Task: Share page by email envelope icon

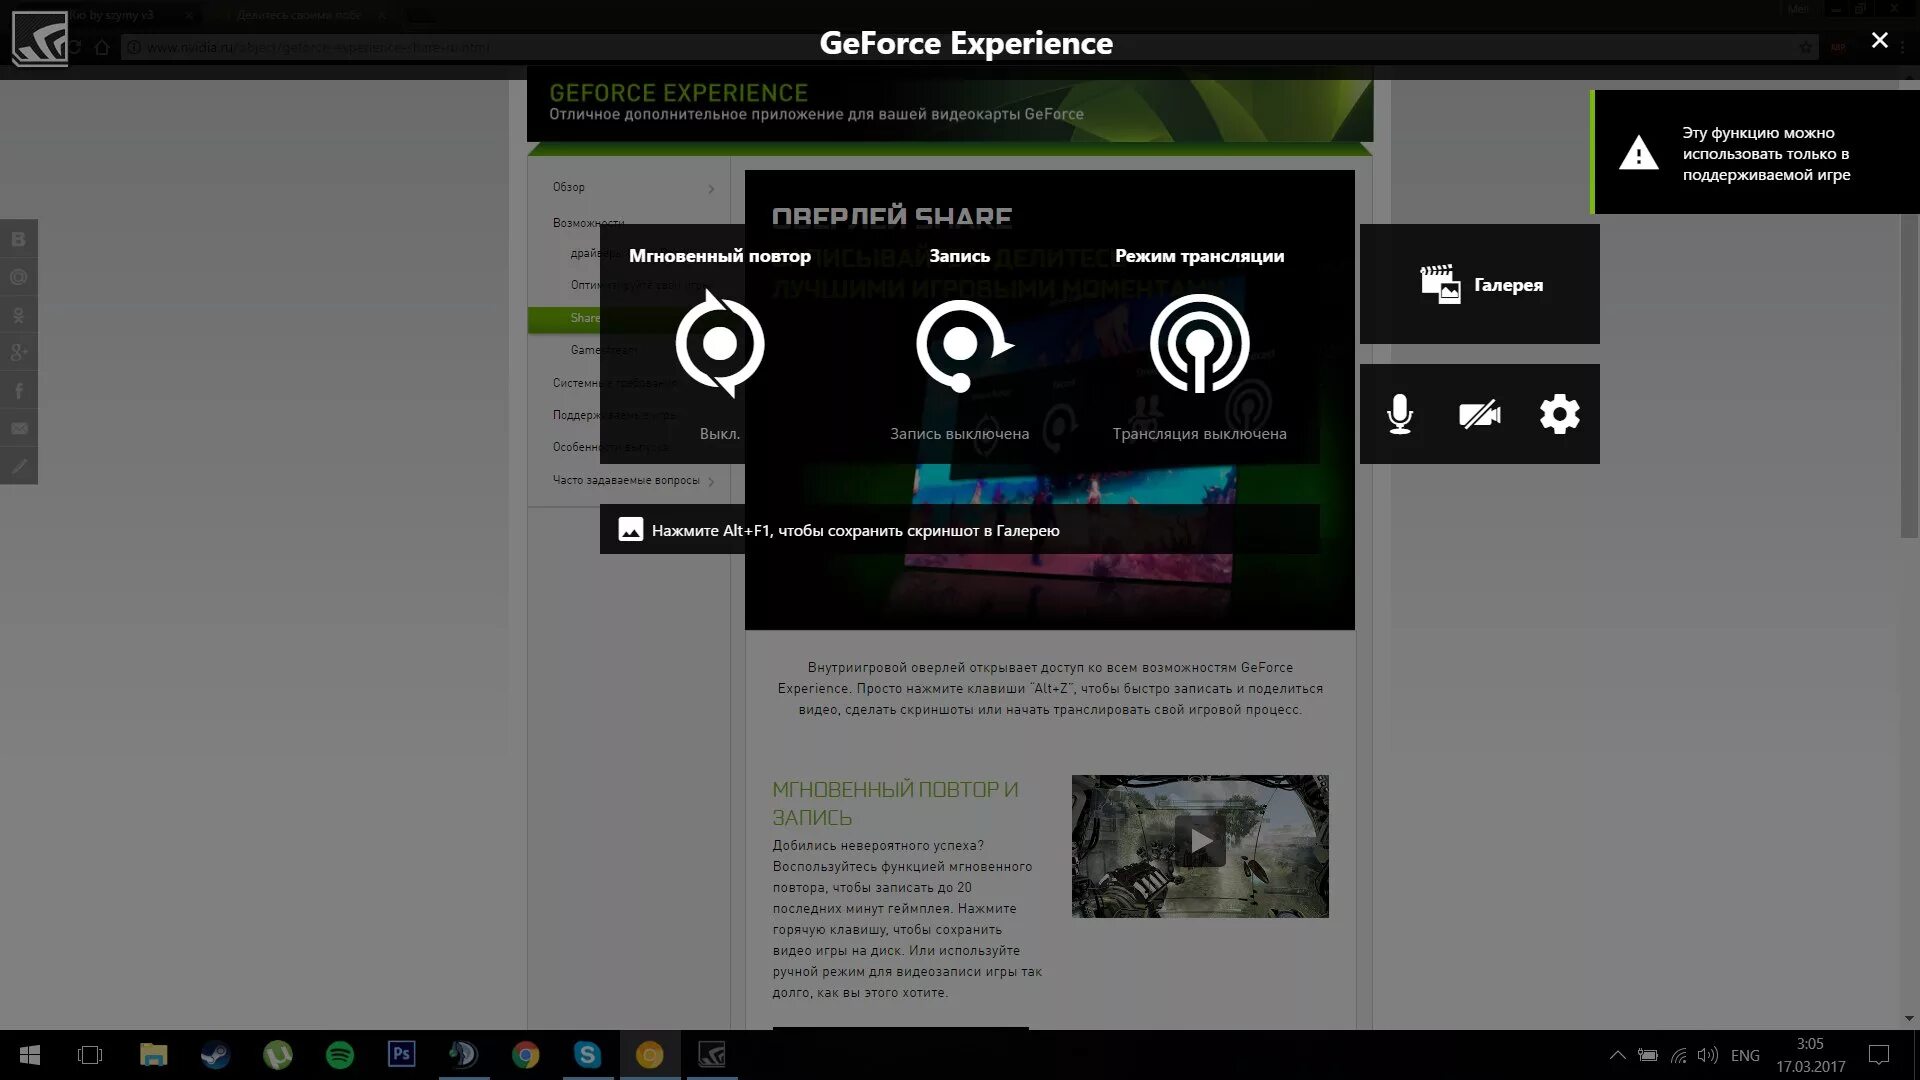Action: click(18, 429)
